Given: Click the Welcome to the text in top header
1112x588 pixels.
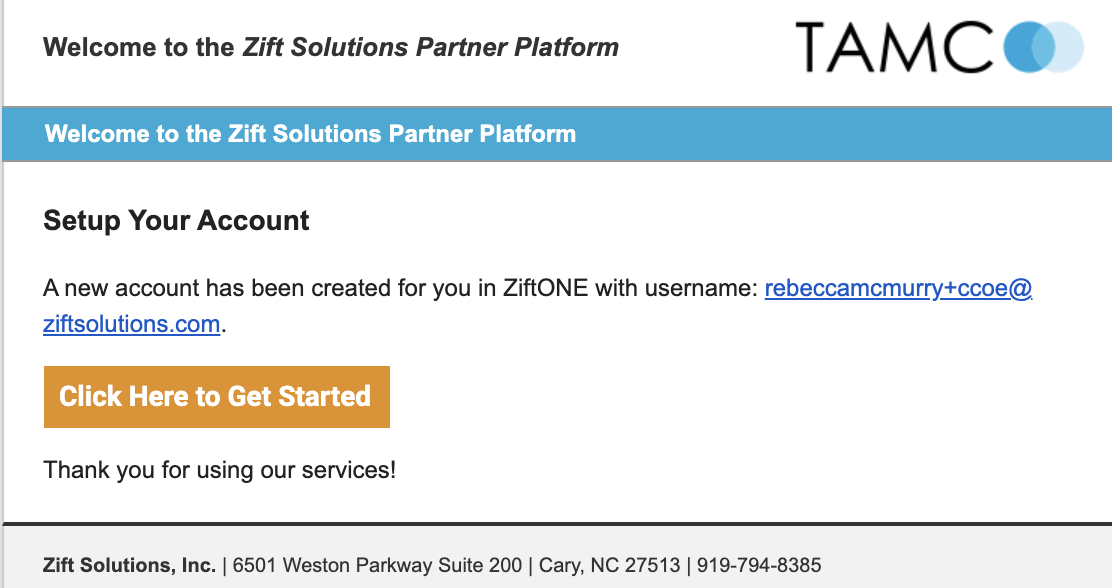Looking at the screenshot, I should (138, 48).
